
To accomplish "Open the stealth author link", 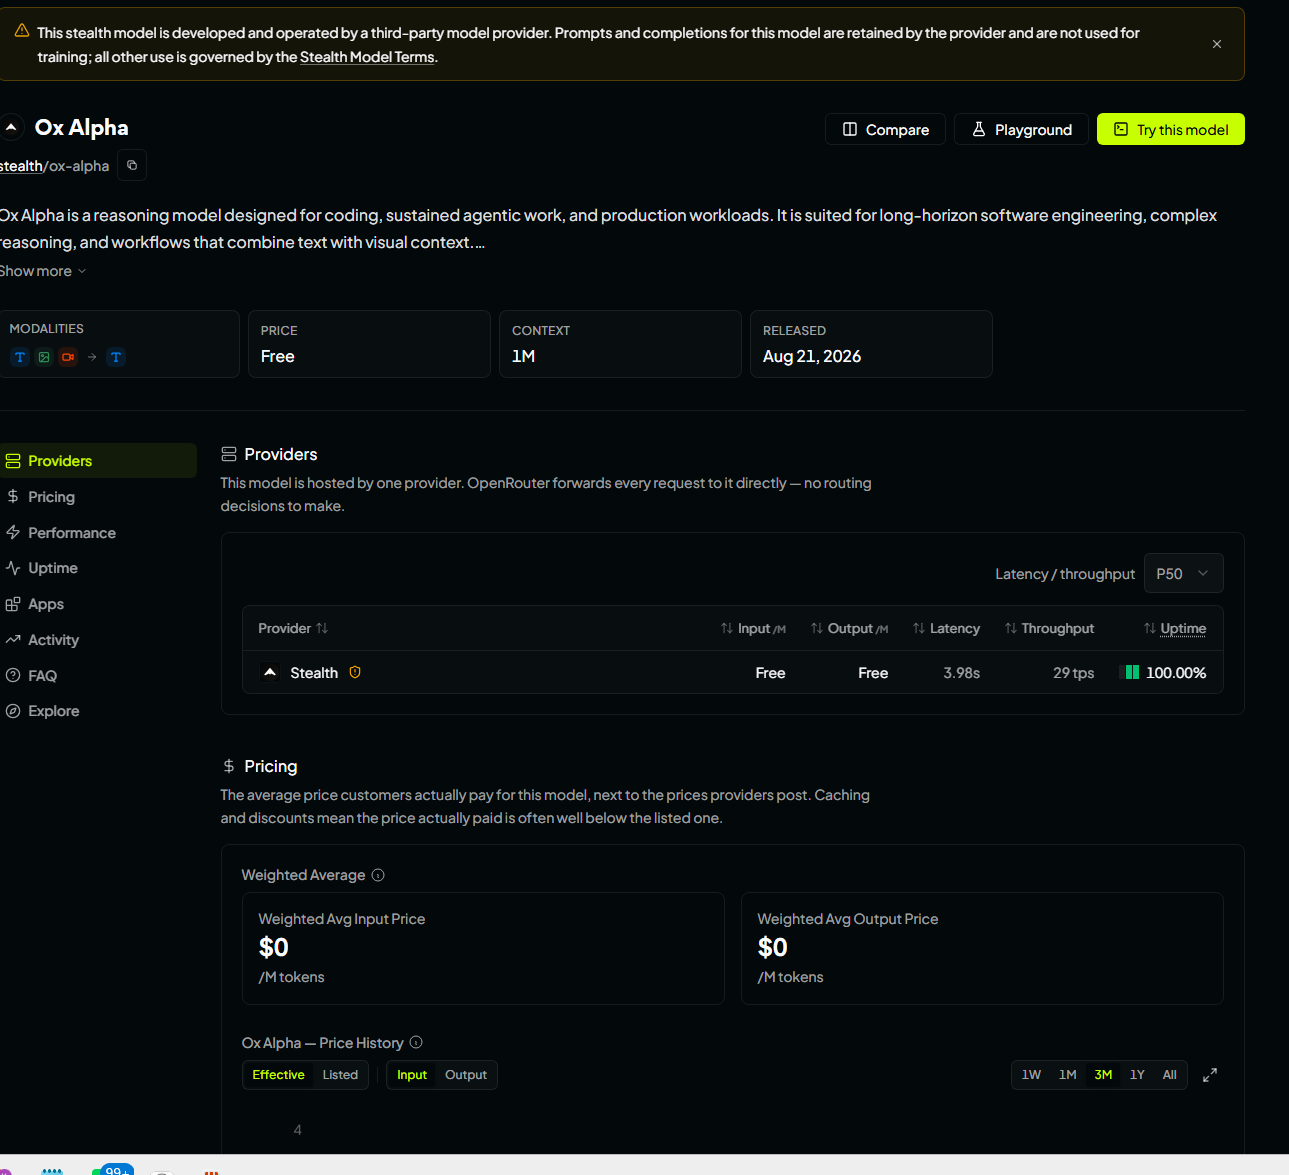I will click(21, 166).
